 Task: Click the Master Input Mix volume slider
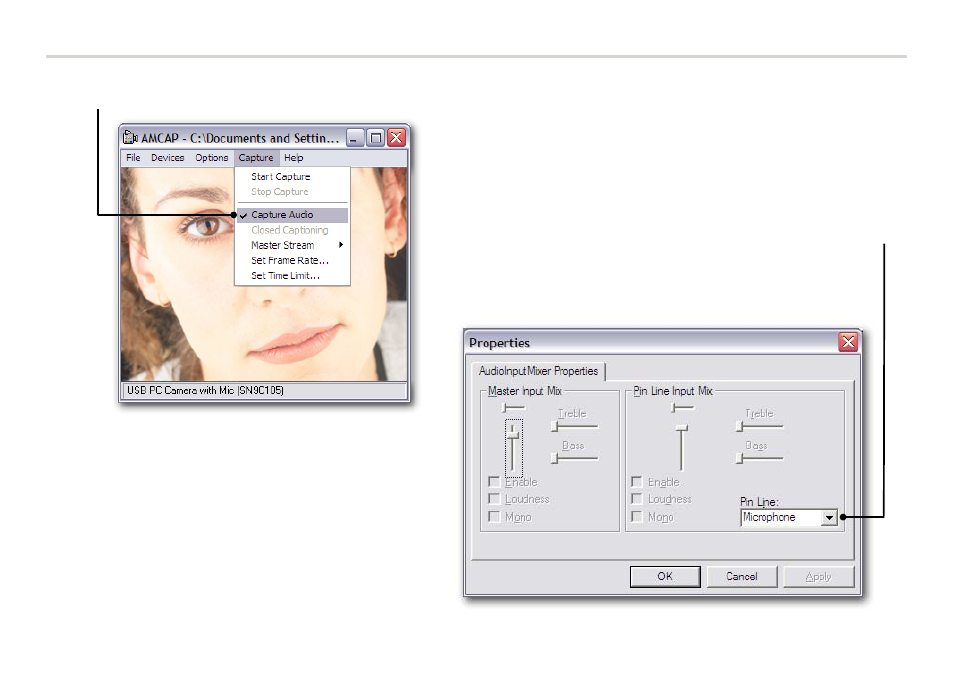(x=514, y=448)
